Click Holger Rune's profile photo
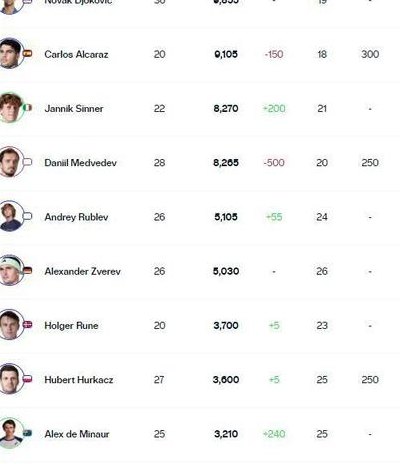The width and height of the screenshot is (400, 464). coord(11,325)
